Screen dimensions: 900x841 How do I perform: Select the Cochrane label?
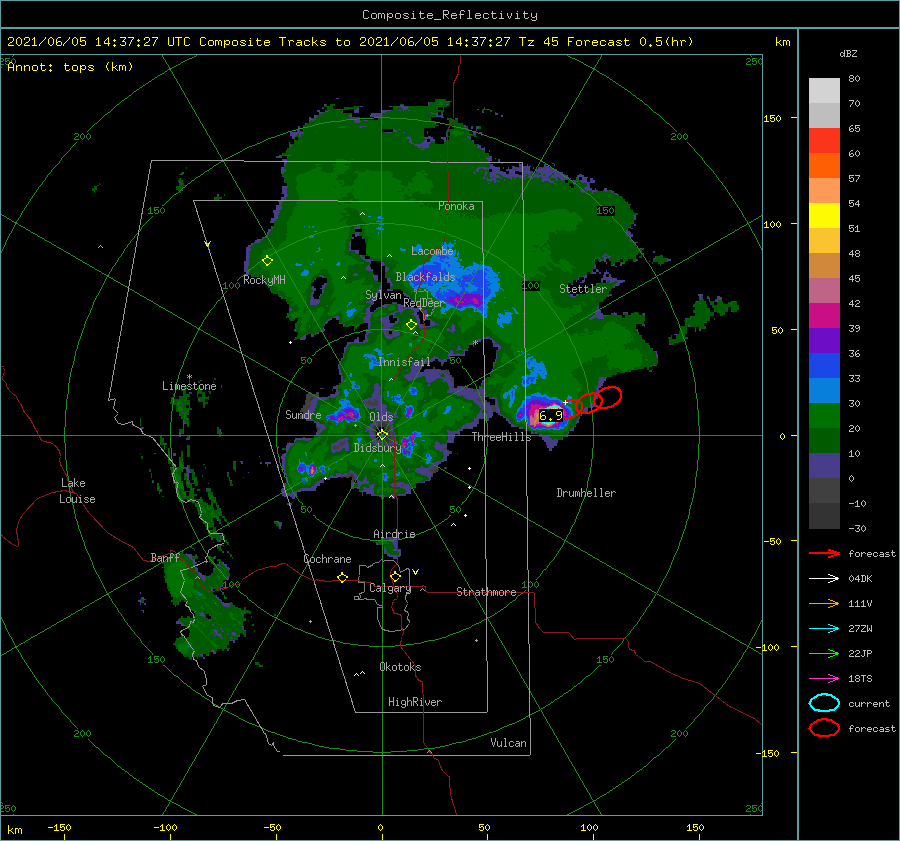point(327,559)
